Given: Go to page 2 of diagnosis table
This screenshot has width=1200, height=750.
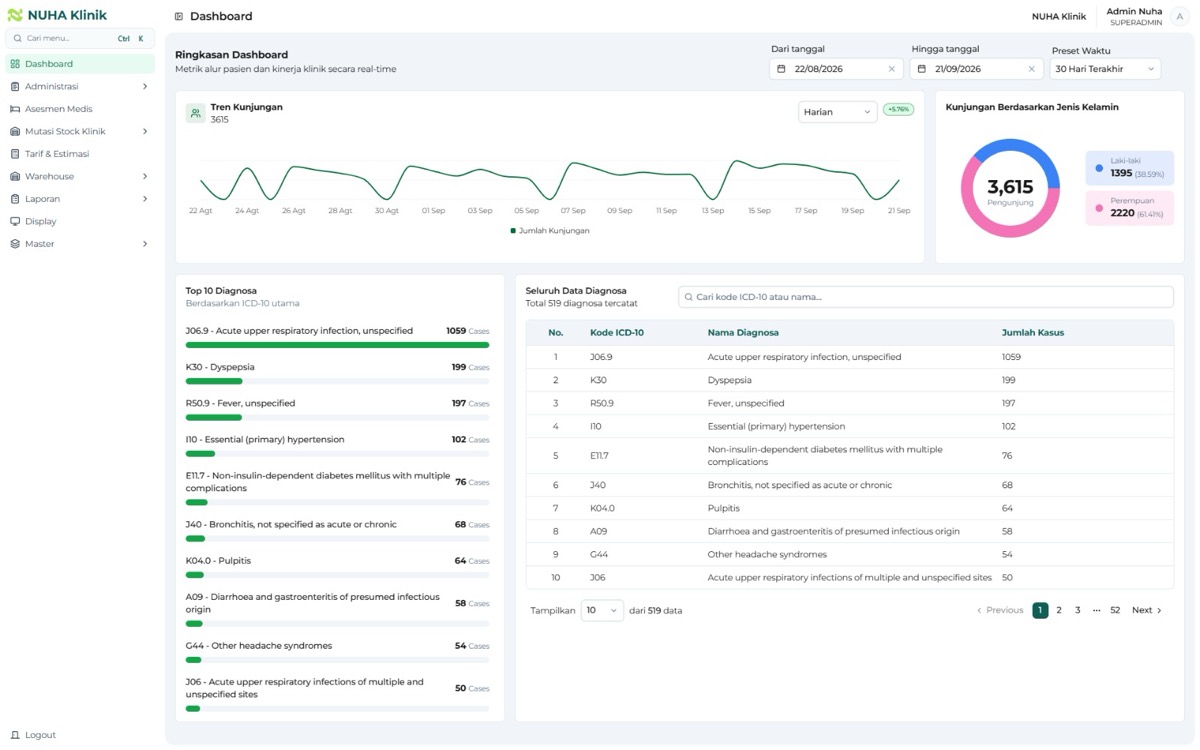Looking at the screenshot, I should 1059,610.
